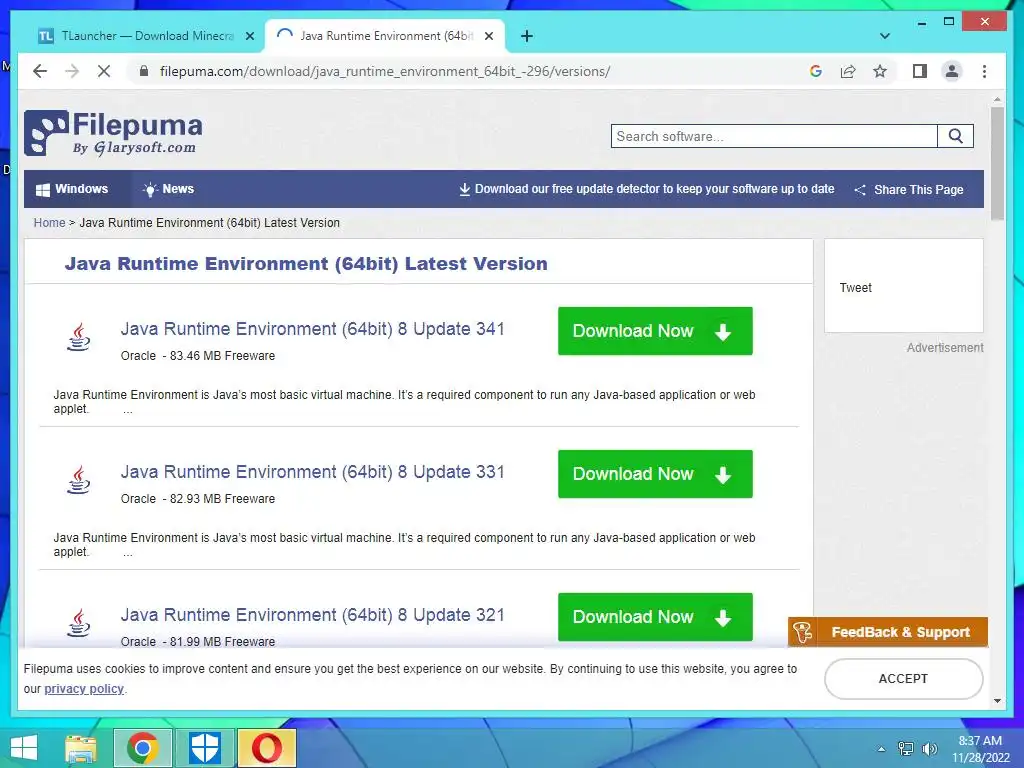The image size is (1024, 768).
Task: Click the search magnifier button
Action: 955,136
